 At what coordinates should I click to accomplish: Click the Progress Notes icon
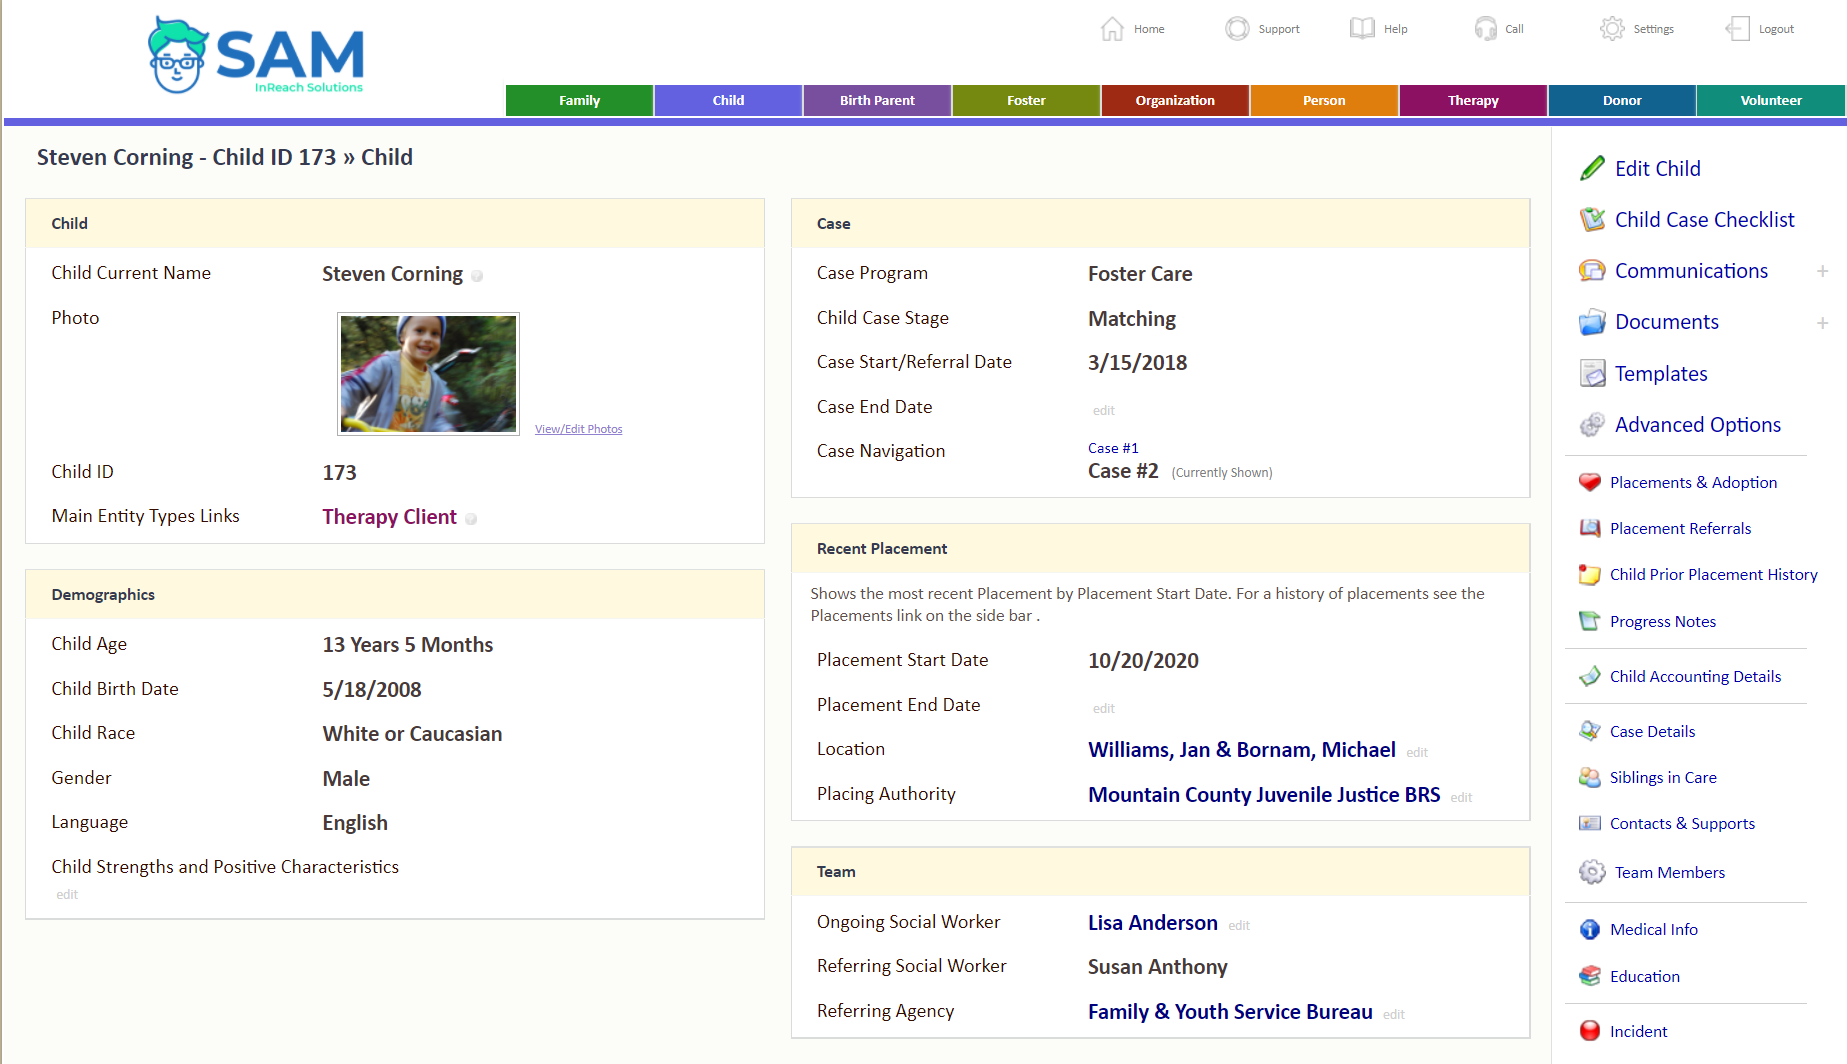[1590, 621]
